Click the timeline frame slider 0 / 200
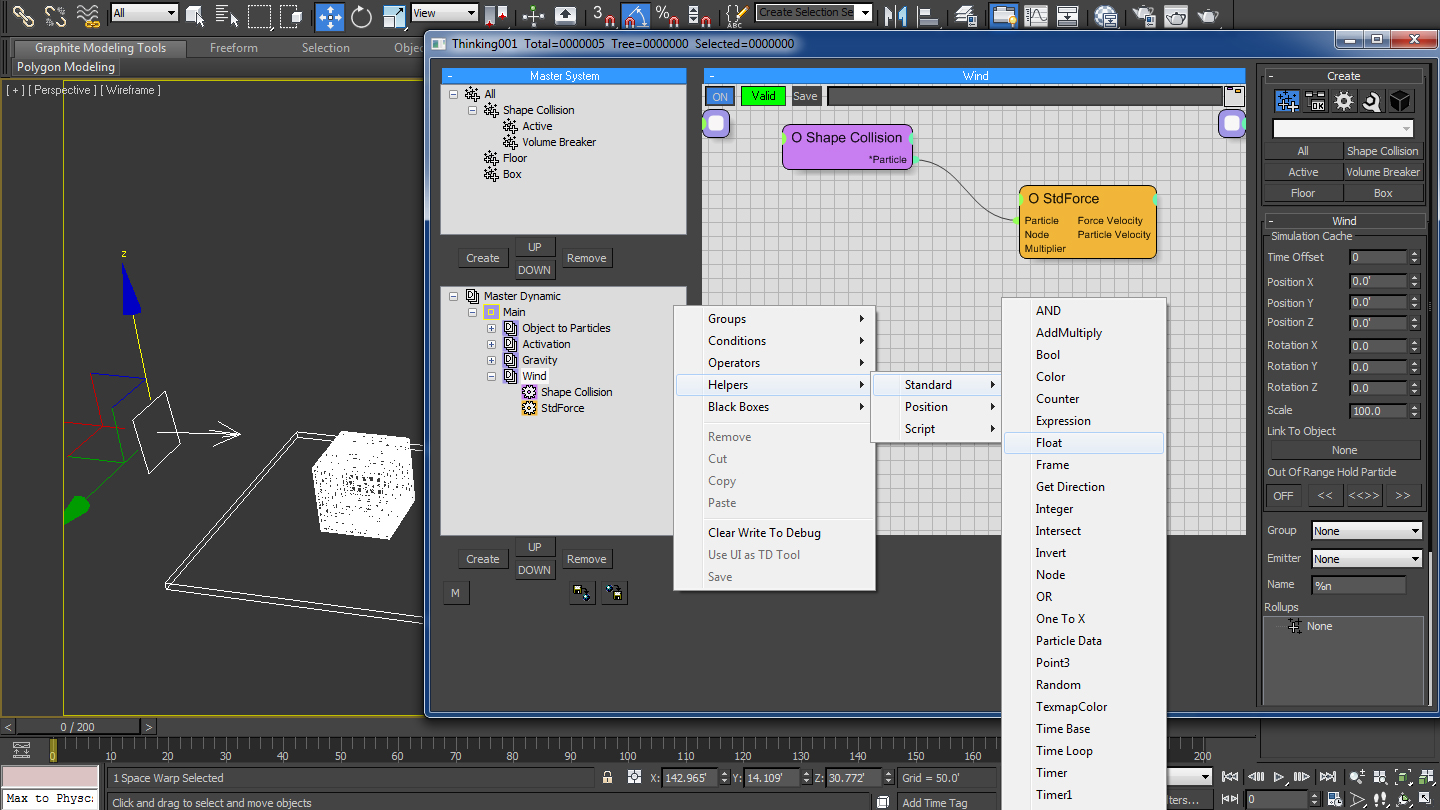Viewport: 1440px width, 810px height. coord(78,727)
